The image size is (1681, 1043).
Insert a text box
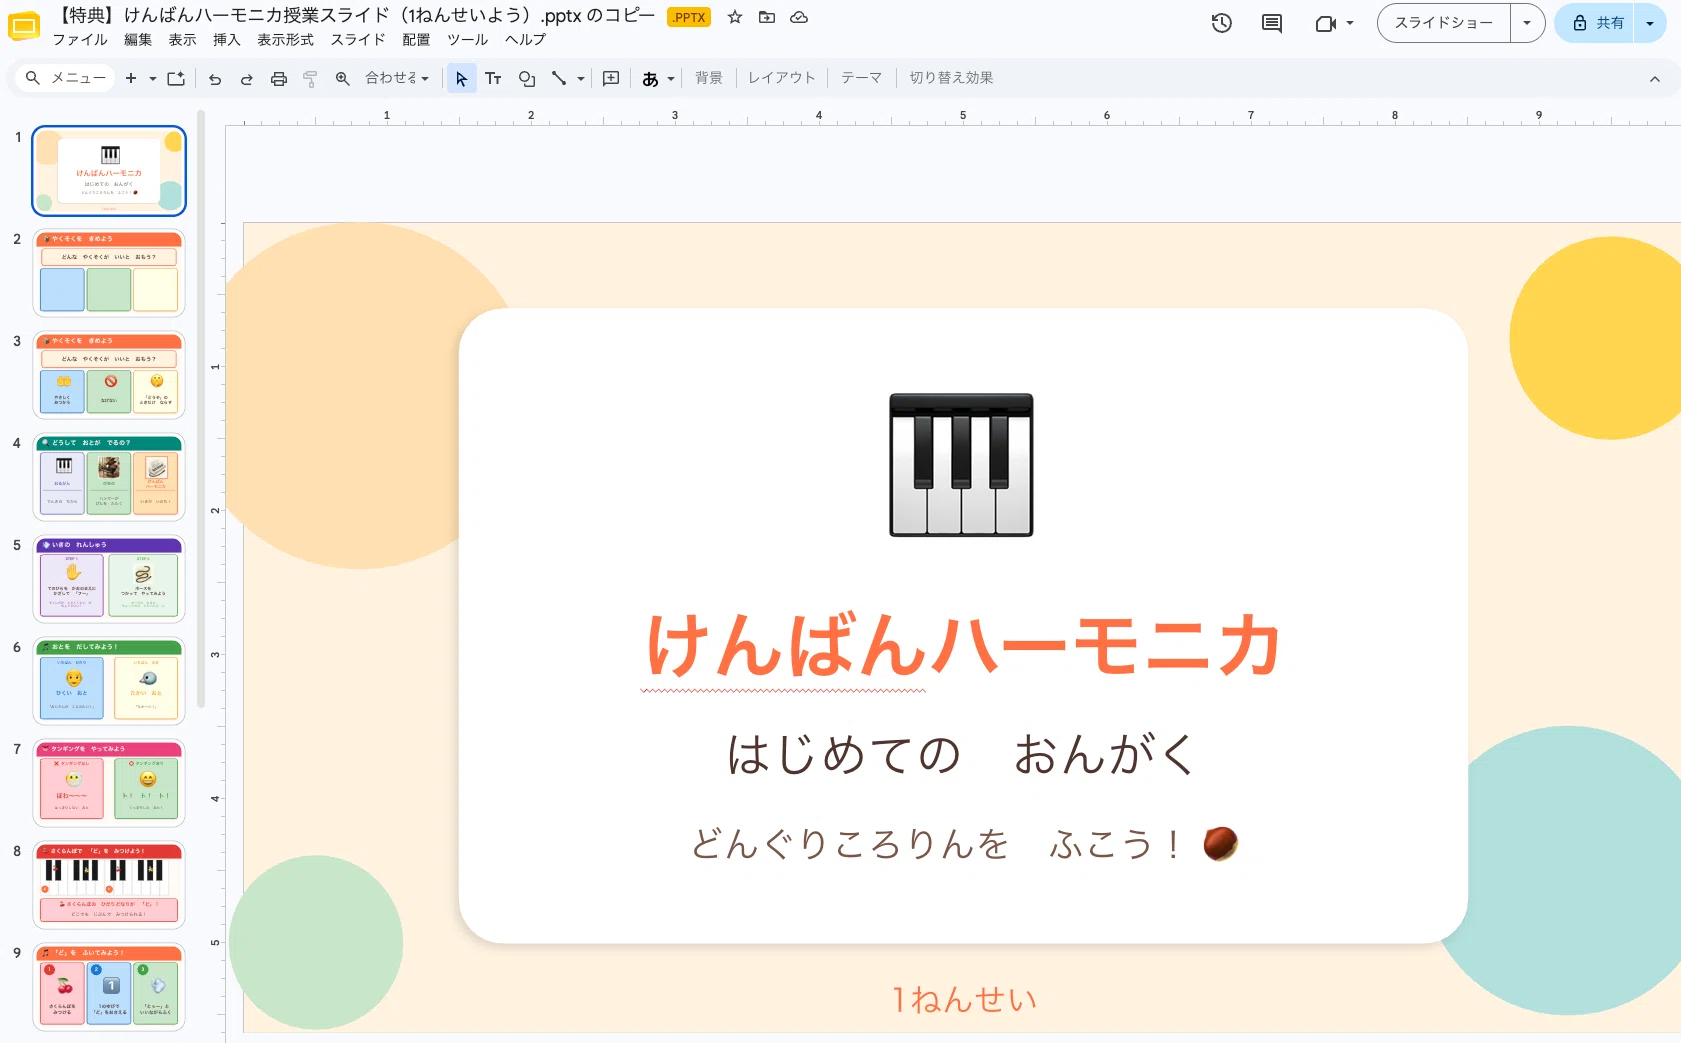[493, 78]
